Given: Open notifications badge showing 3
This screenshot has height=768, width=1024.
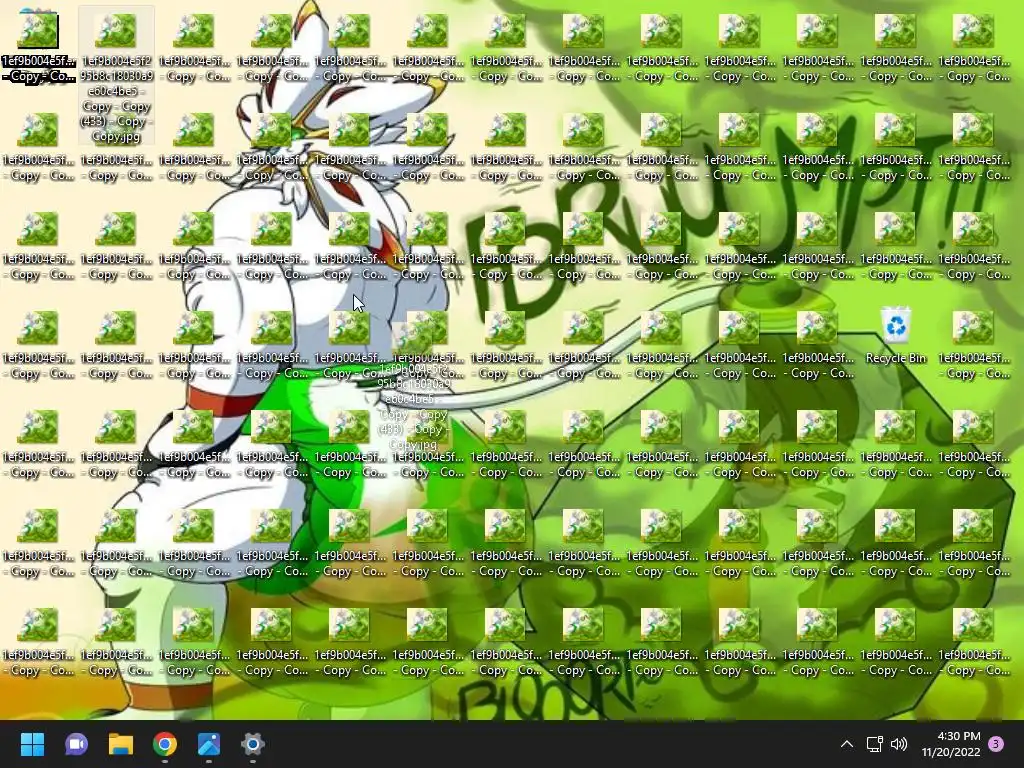Looking at the screenshot, I should pos(996,744).
